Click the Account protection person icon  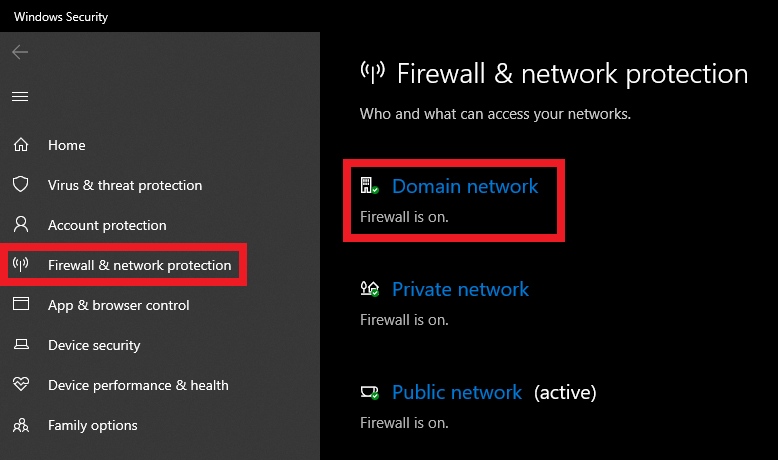(x=20, y=225)
